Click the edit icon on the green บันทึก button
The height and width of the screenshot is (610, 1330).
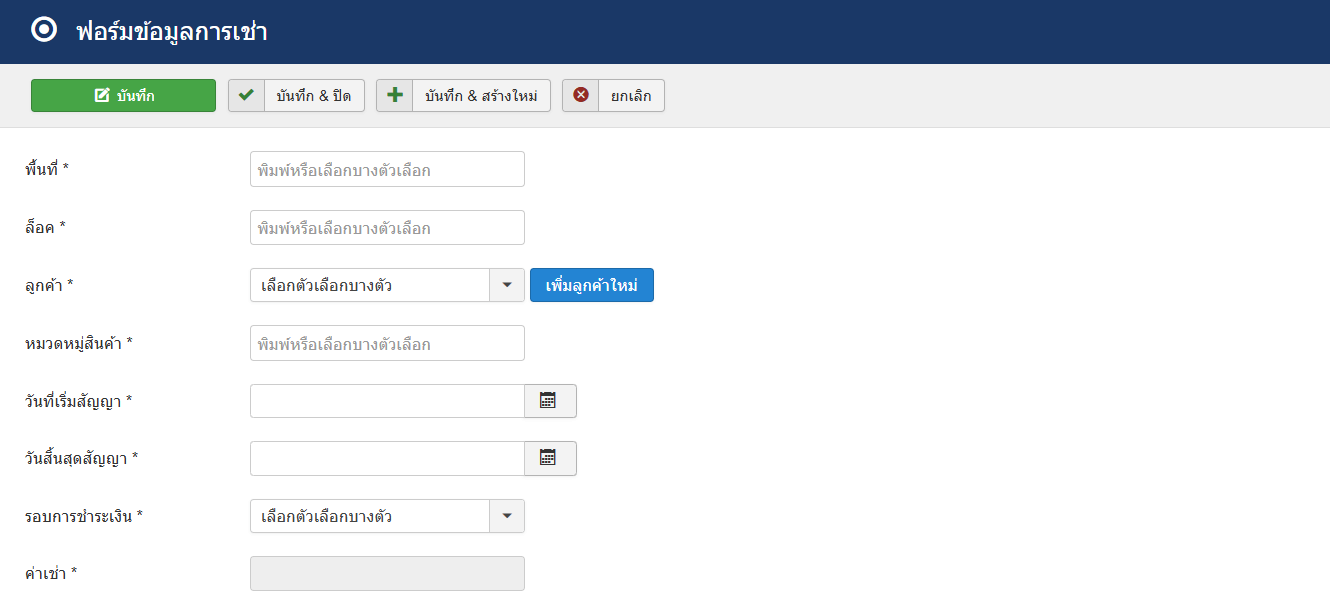(101, 96)
